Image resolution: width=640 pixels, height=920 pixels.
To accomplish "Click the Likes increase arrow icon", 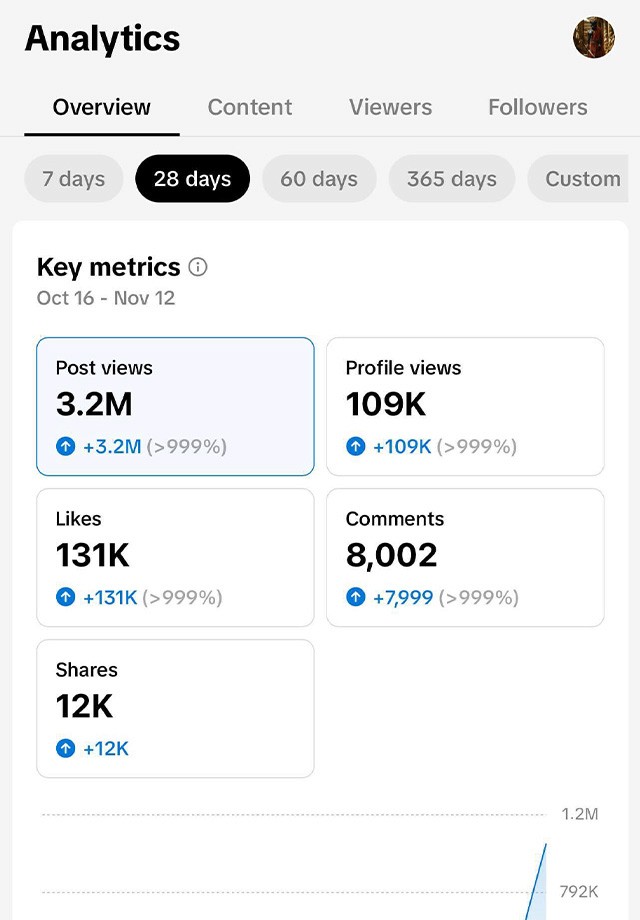I will click(x=66, y=597).
